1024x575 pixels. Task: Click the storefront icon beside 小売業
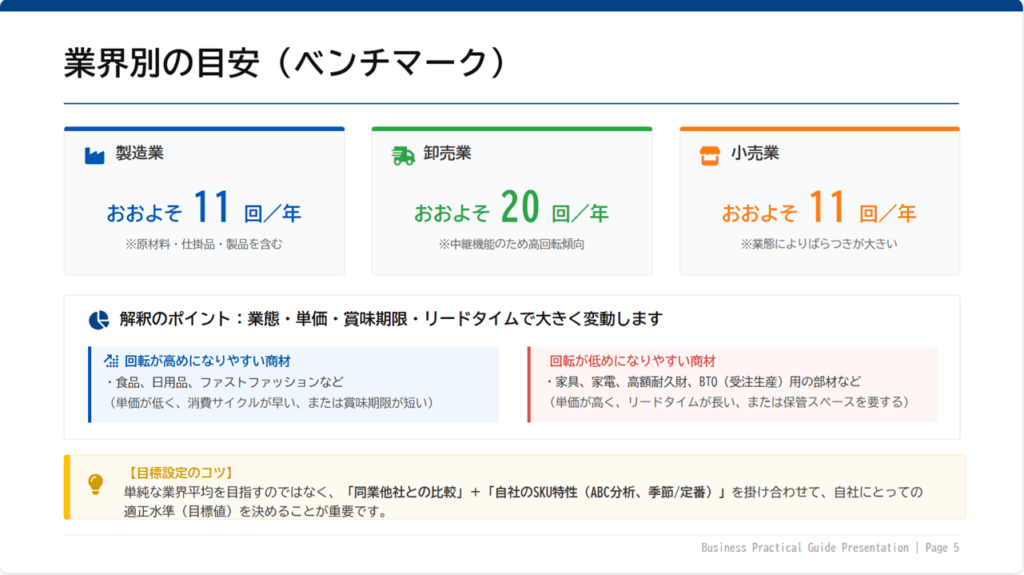click(710, 156)
